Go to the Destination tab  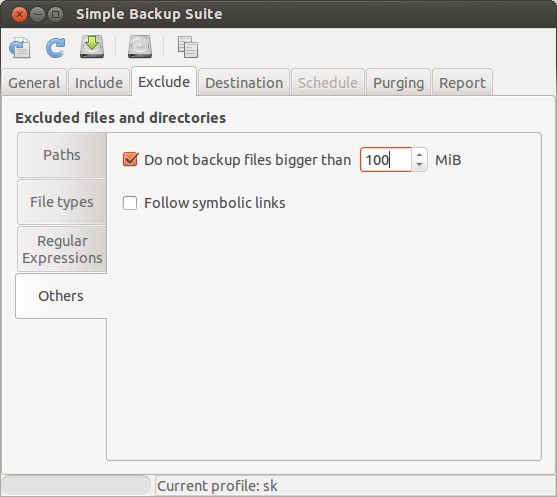tap(244, 83)
